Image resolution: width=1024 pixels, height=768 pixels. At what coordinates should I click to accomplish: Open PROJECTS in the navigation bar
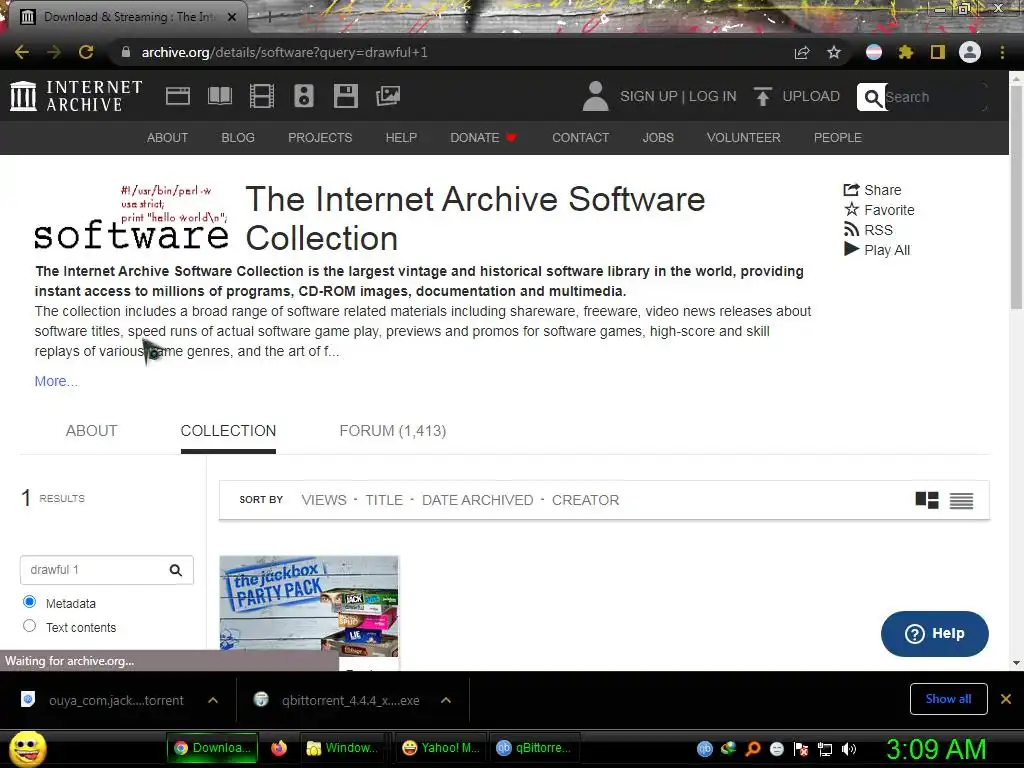pos(320,138)
